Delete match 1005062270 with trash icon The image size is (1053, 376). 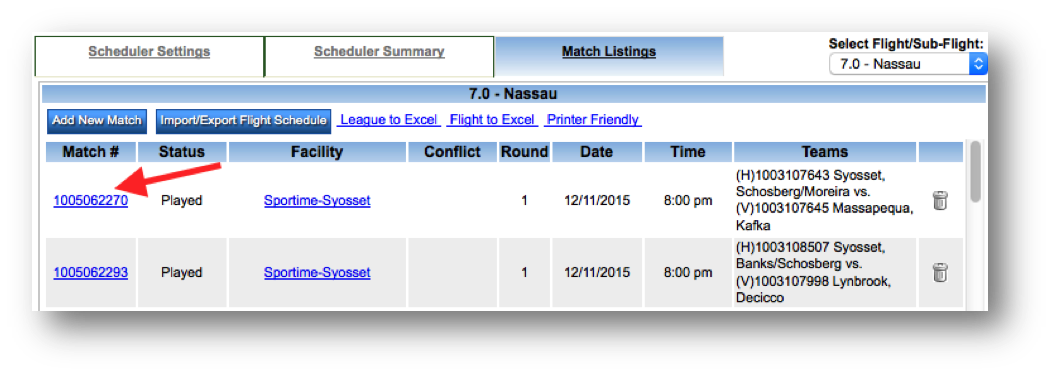(940, 200)
